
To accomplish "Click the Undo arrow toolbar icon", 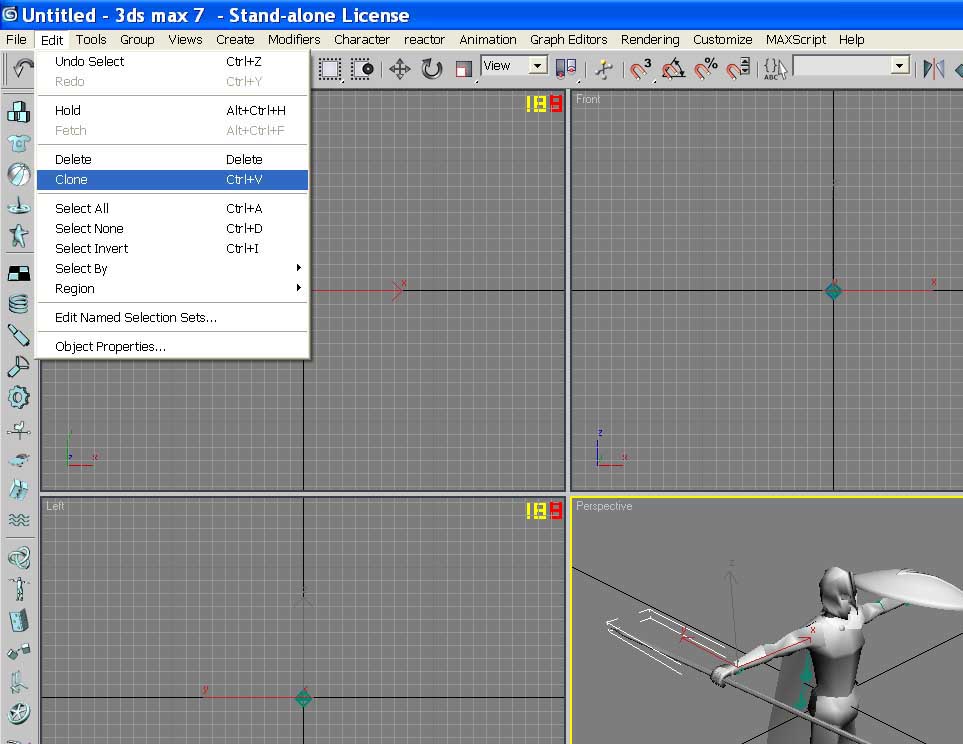I will click(22, 68).
